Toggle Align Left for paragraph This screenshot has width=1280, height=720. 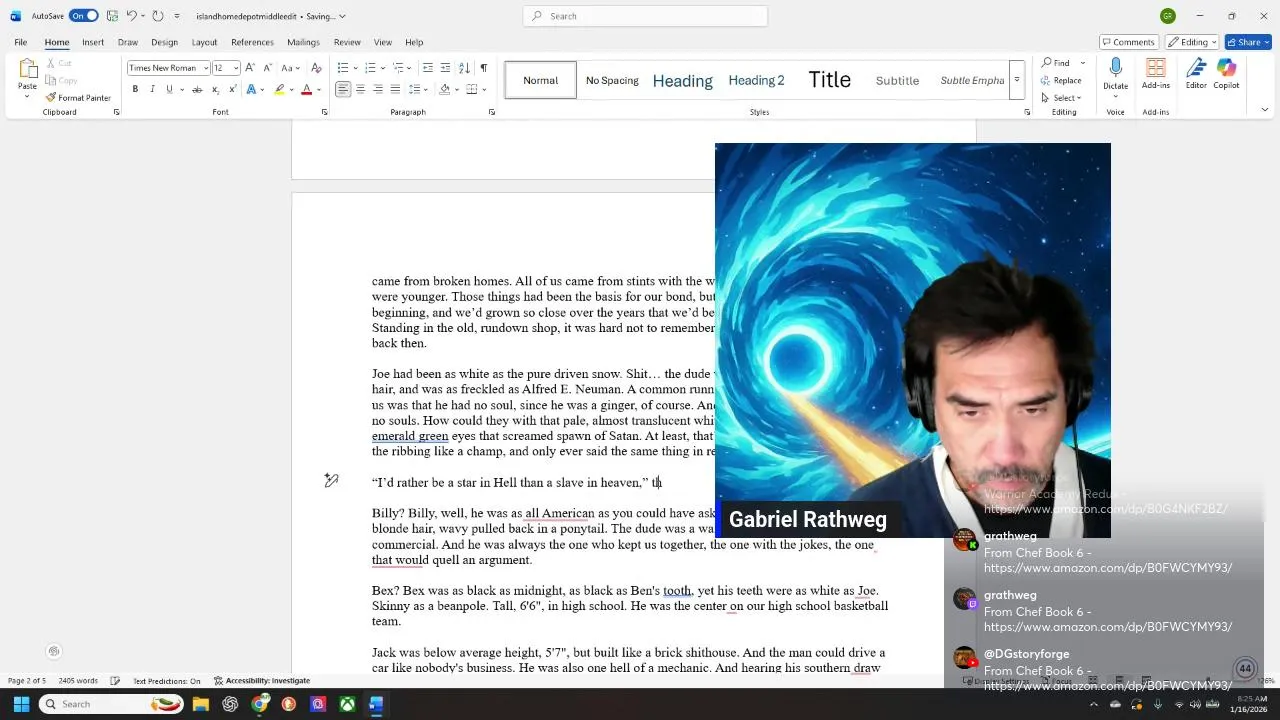343,89
